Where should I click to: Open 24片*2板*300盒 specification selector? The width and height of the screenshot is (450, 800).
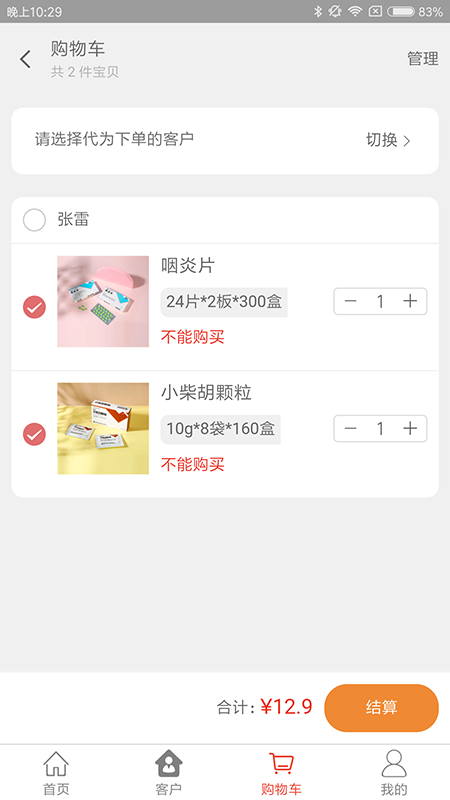tap(224, 302)
